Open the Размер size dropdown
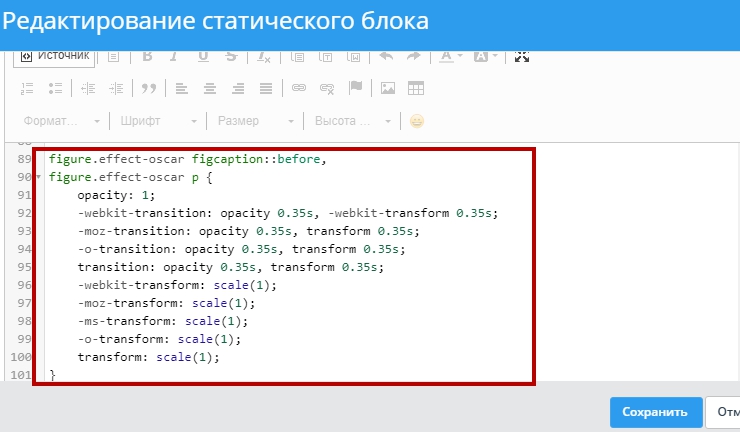 click(x=254, y=121)
